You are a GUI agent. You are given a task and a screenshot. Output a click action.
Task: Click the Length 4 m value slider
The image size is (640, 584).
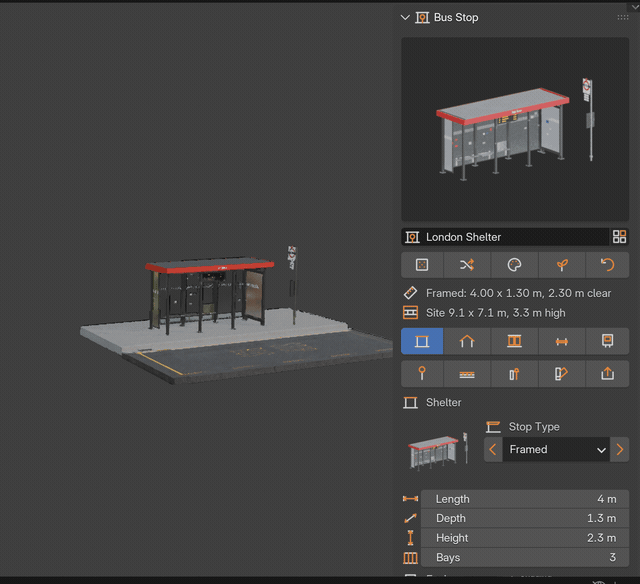point(524,499)
